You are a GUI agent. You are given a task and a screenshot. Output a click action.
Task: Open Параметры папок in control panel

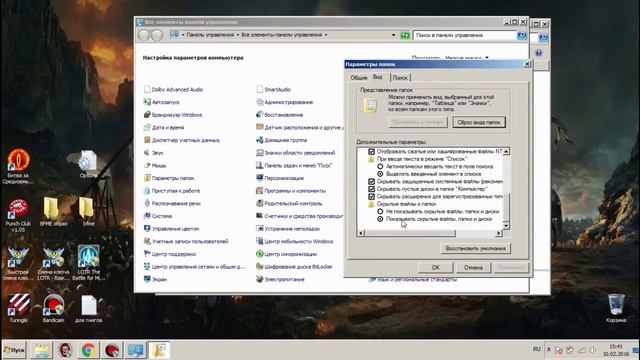tap(169, 178)
